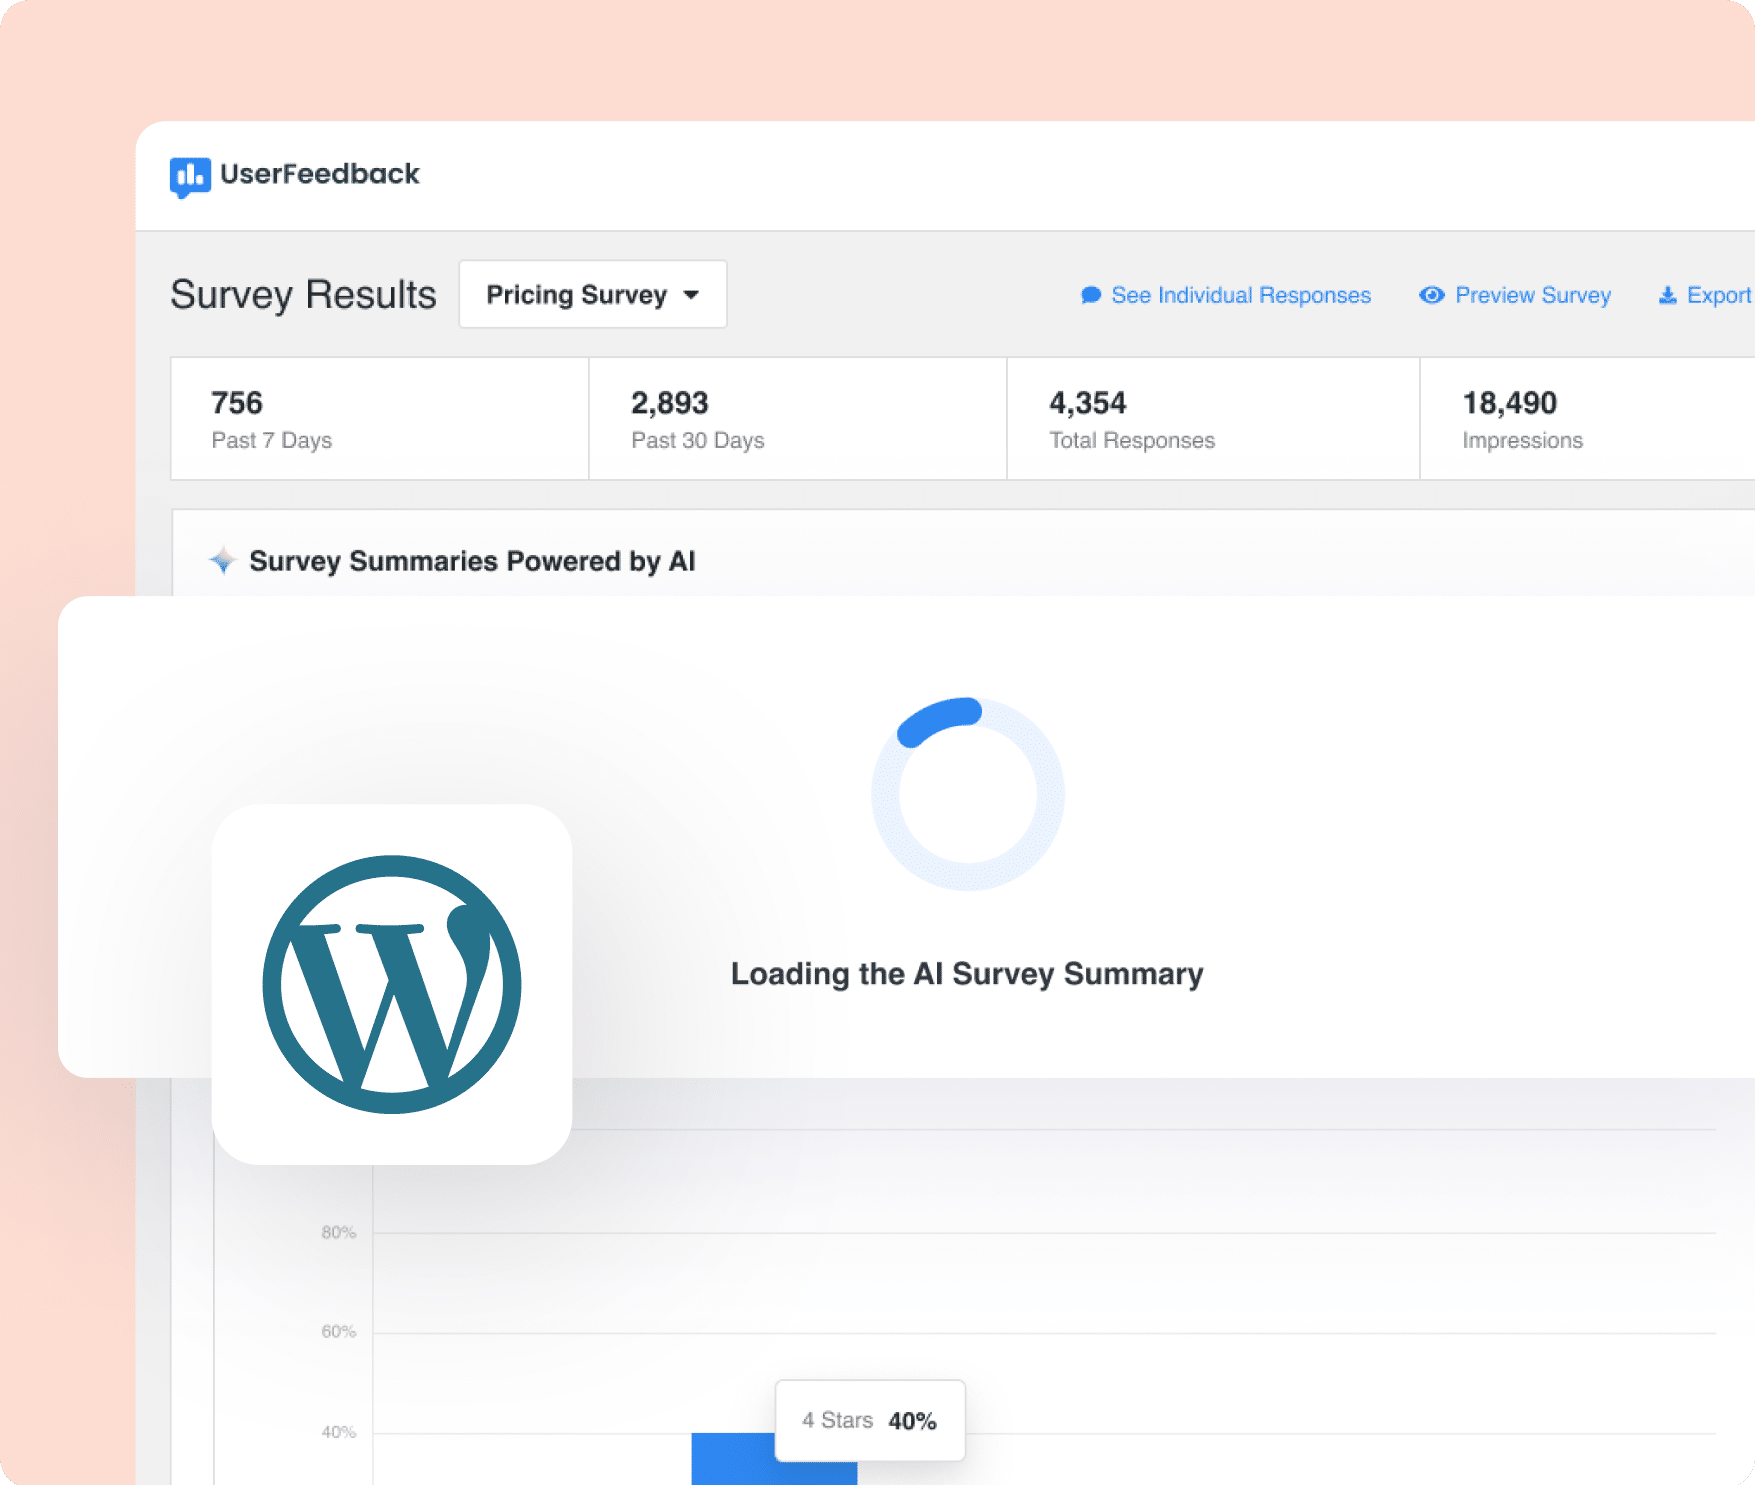Click the blue 4 Stars chart bar
The image size is (1755, 1485).
click(774, 1459)
